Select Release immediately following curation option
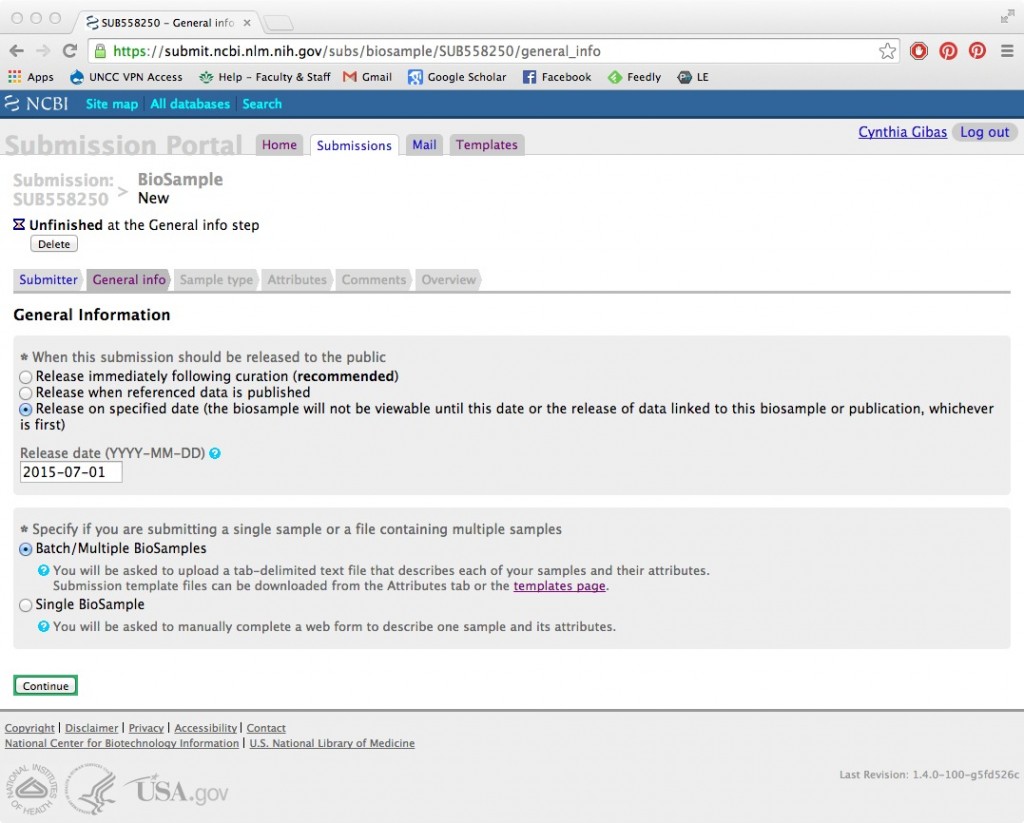This screenshot has height=823, width=1024. [26, 377]
